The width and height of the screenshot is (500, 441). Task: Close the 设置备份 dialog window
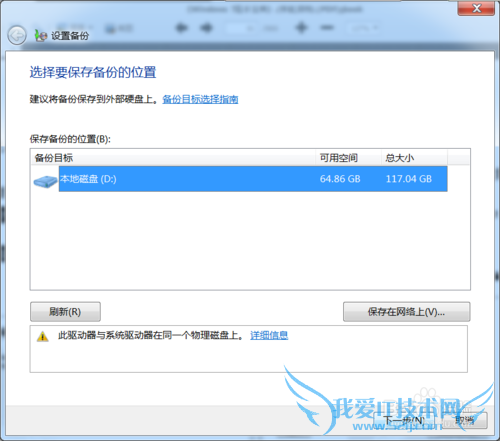click(476, 8)
